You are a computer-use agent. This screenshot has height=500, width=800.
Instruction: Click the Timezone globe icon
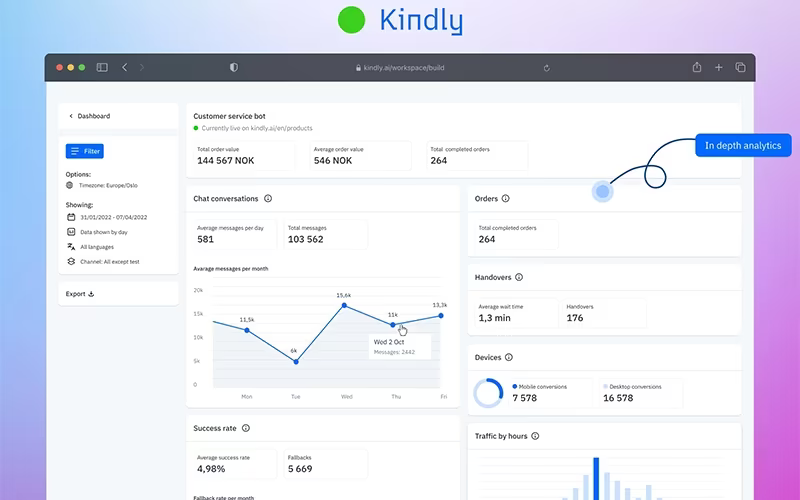click(x=69, y=185)
